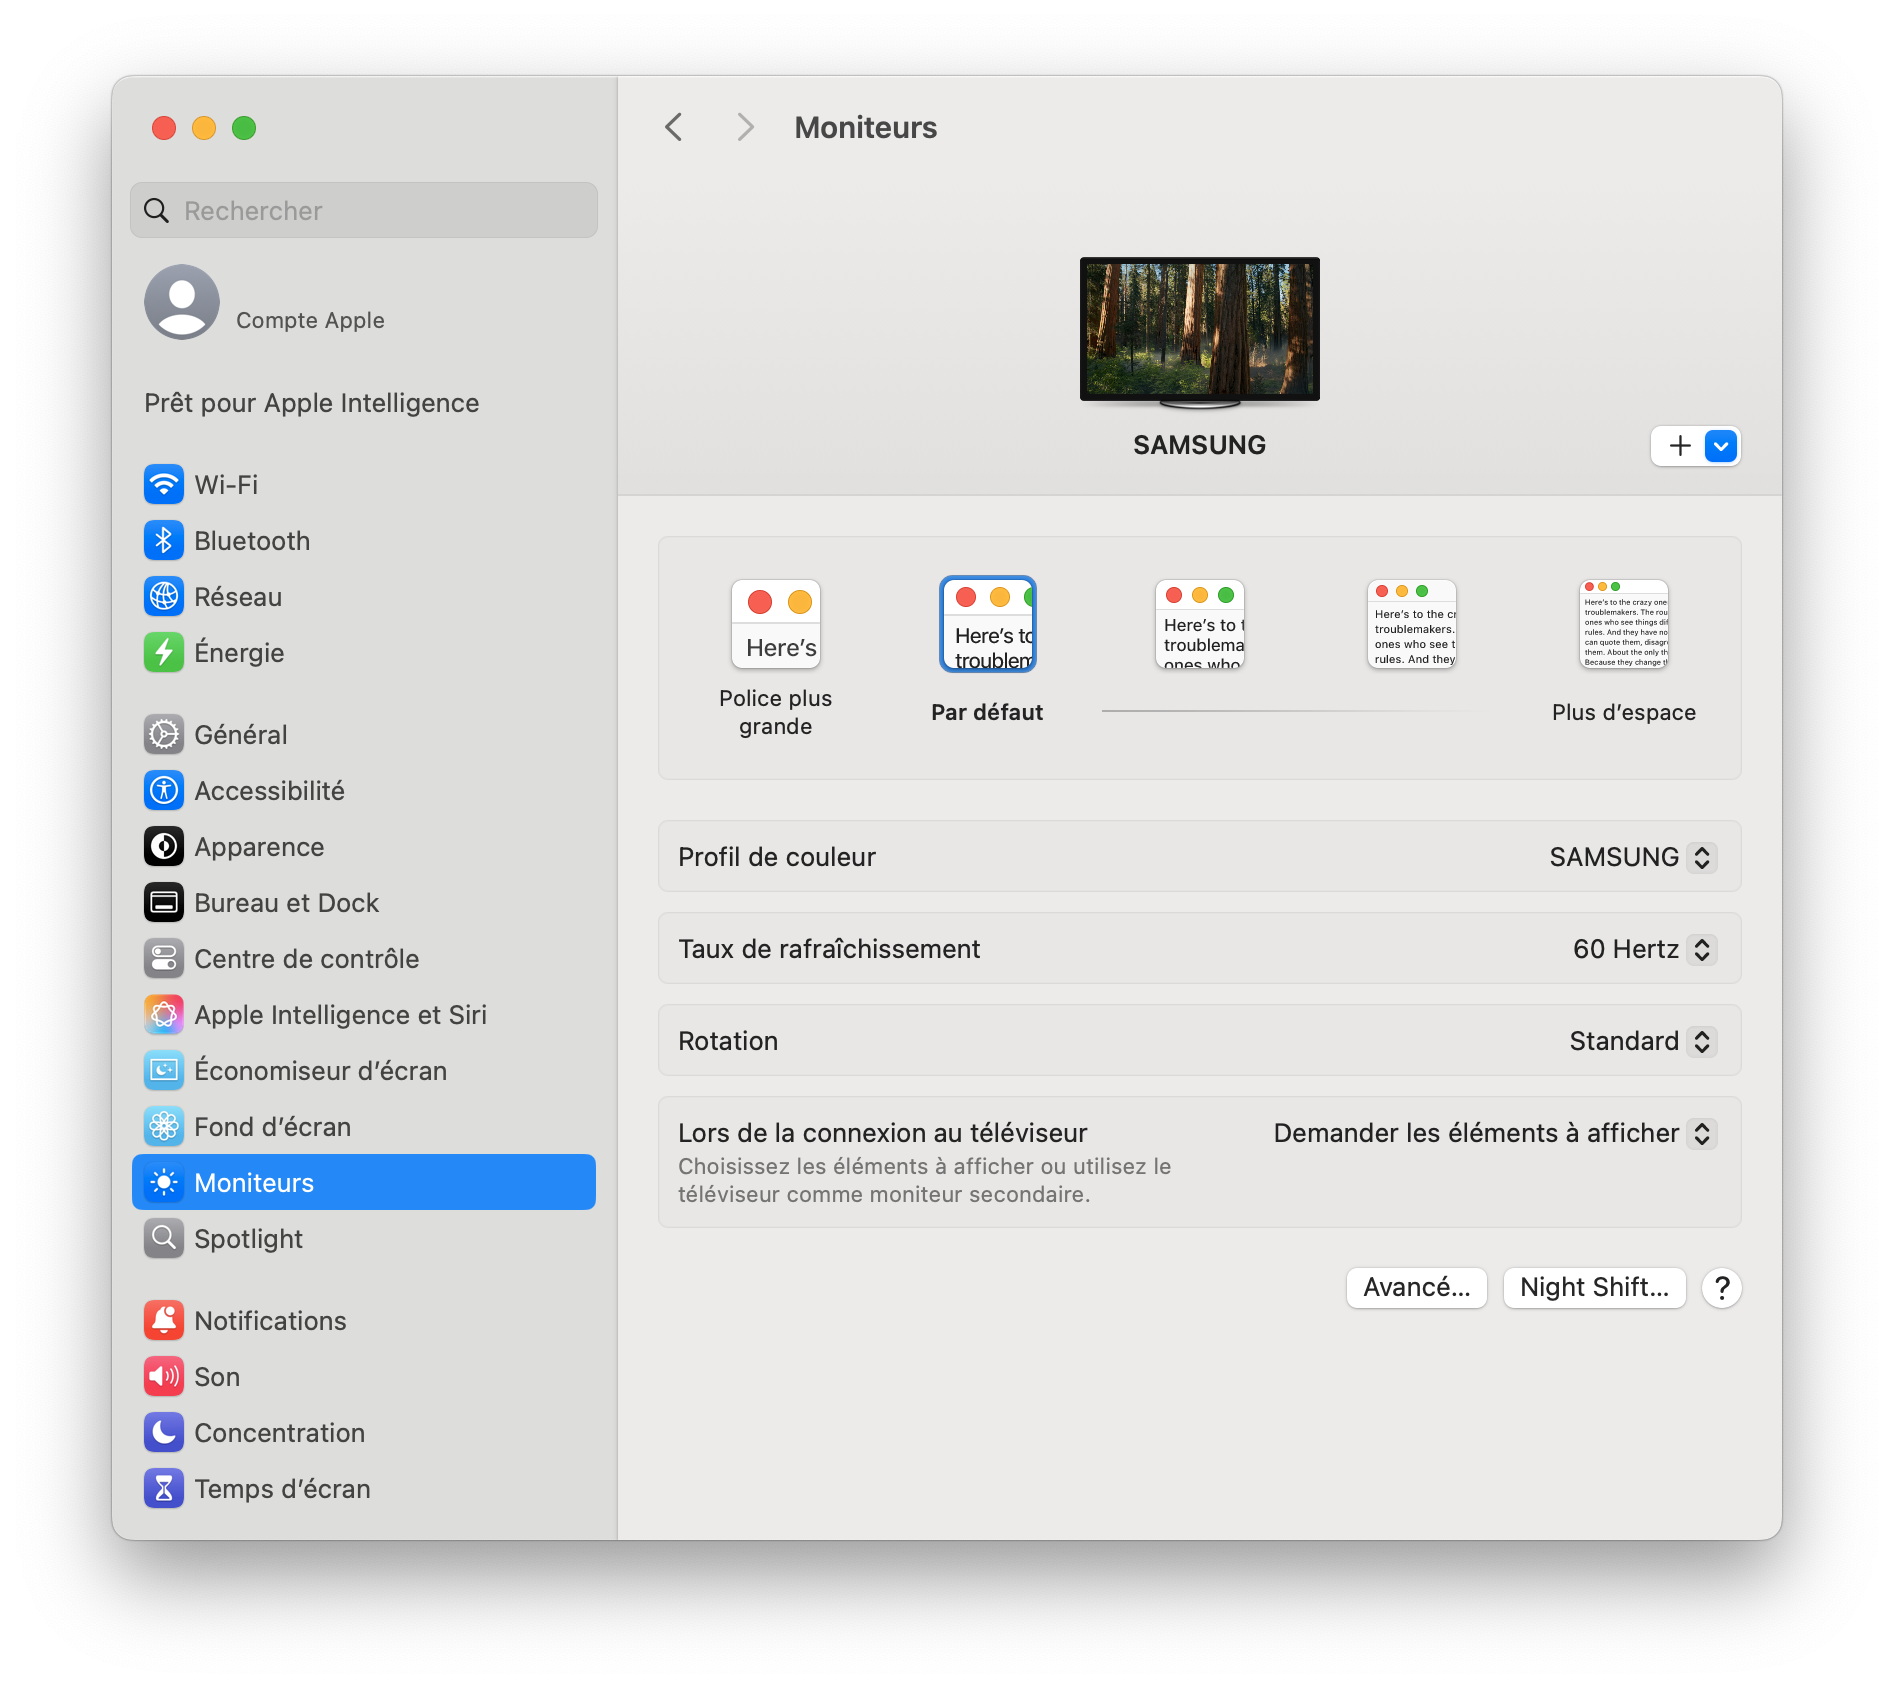Open Wi-Fi label in sidebar
The width and height of the screenshot is (1894, 1688).
pyautogui.click(x=226, y=485)
